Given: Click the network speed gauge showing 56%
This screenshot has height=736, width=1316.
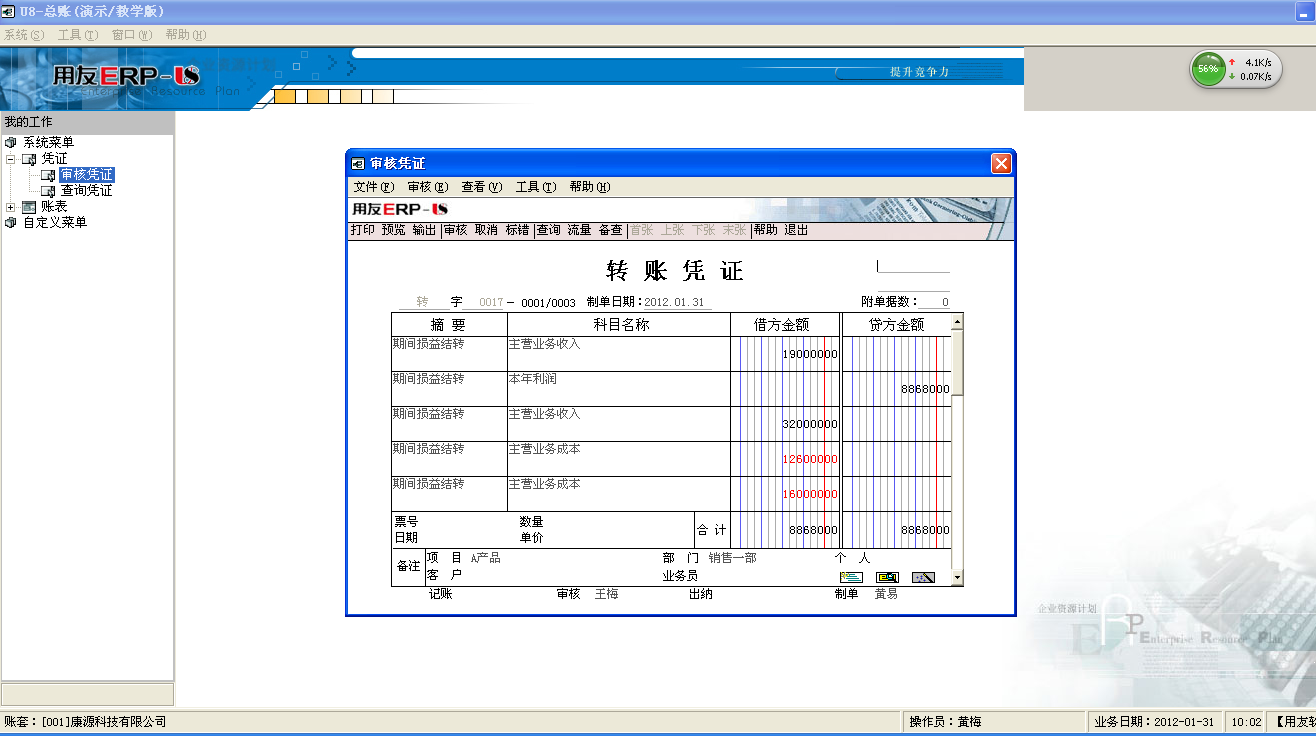Looking at the screenshot, I should 1208,69.
